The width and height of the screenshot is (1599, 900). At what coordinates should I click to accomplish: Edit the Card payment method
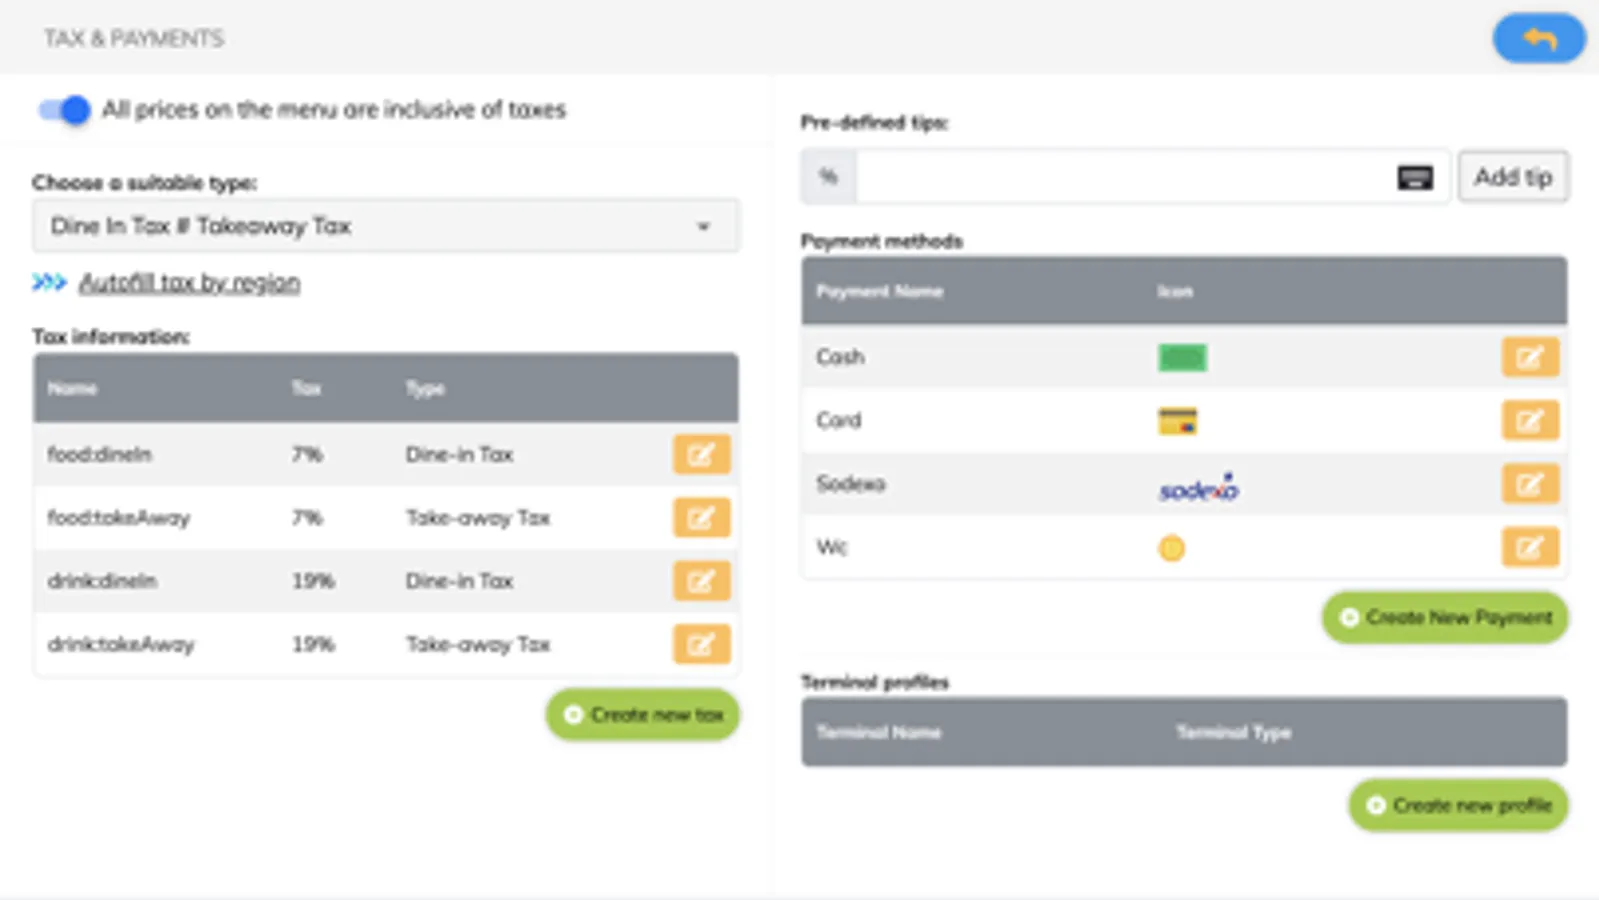tap(1529, 420)
